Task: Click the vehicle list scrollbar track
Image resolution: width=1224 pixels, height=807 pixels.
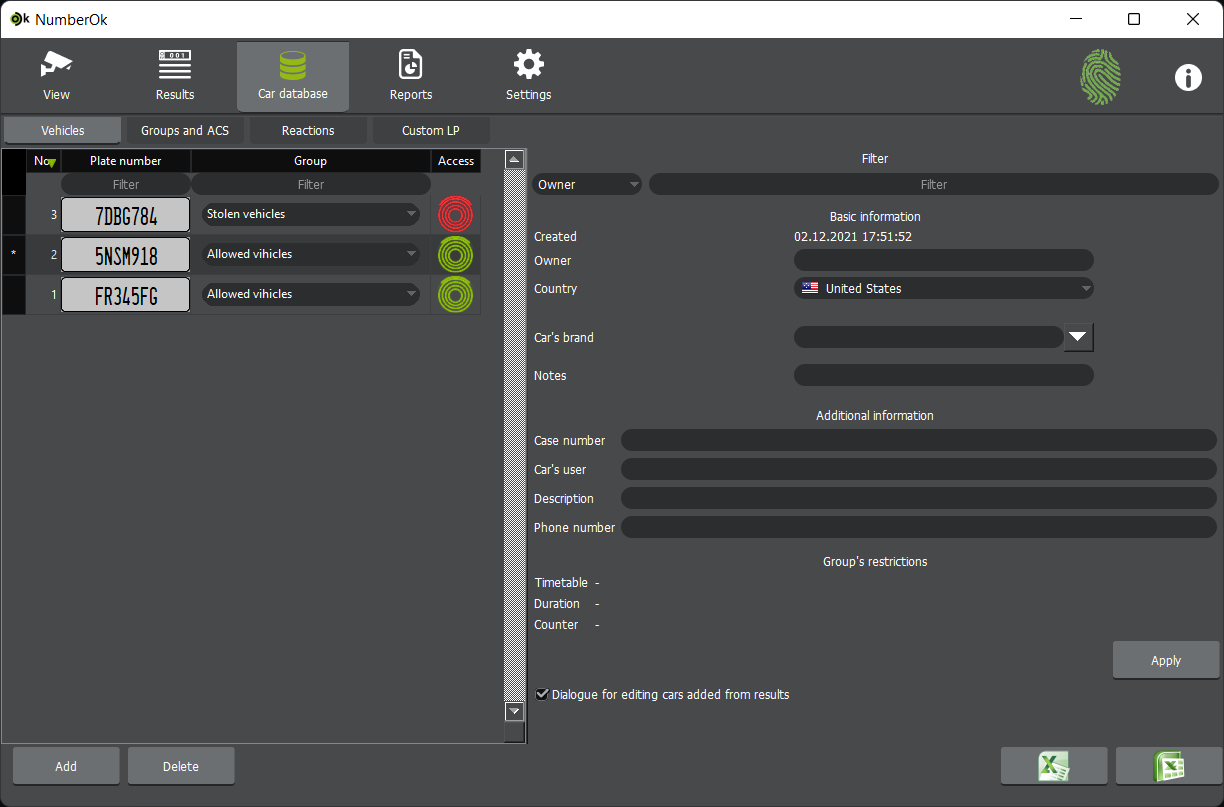Action: click(515, 436)
